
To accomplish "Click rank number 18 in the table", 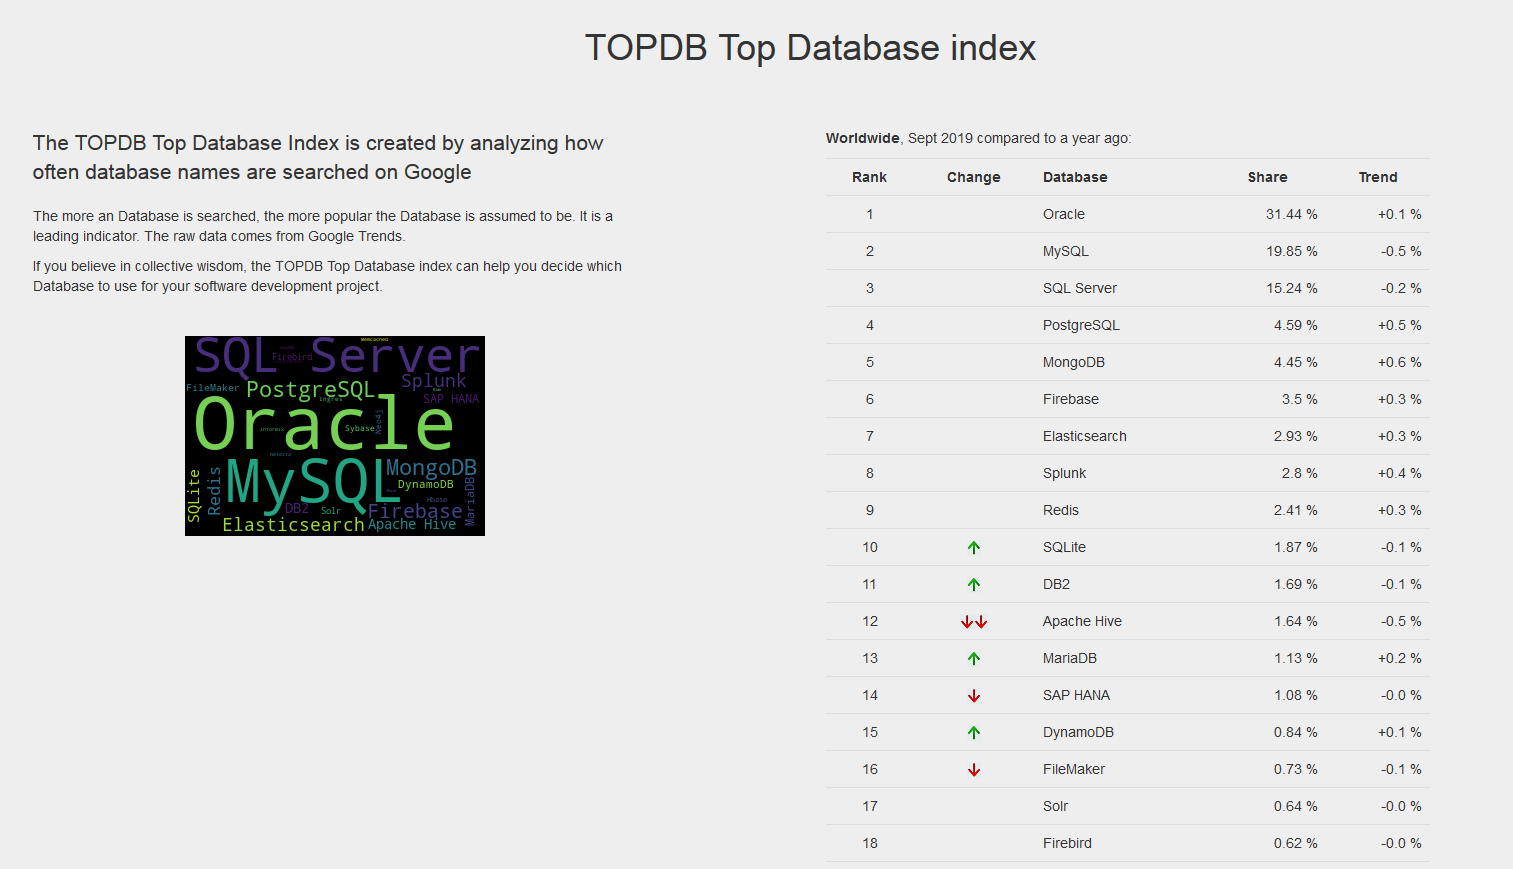I will click(x=870, y=843).
